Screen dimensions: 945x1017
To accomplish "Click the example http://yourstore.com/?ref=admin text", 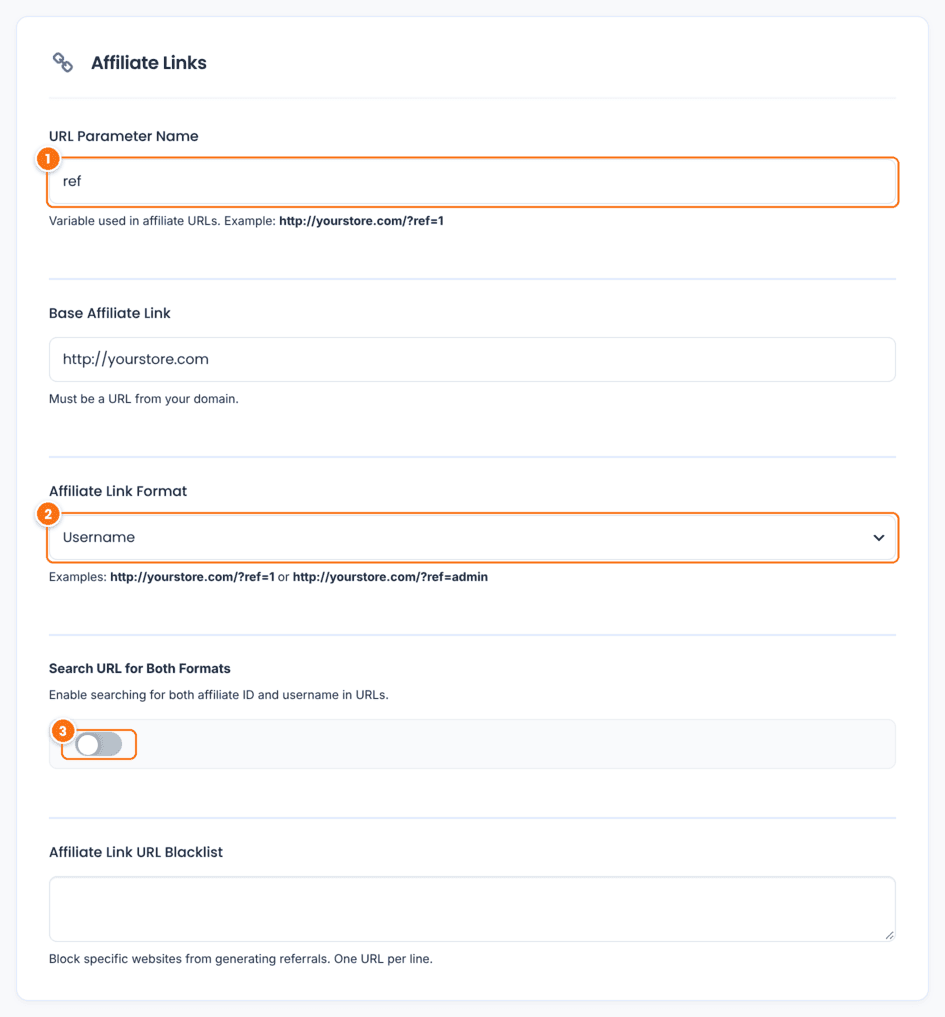I will pyautogui.click(x=390, y=577).
